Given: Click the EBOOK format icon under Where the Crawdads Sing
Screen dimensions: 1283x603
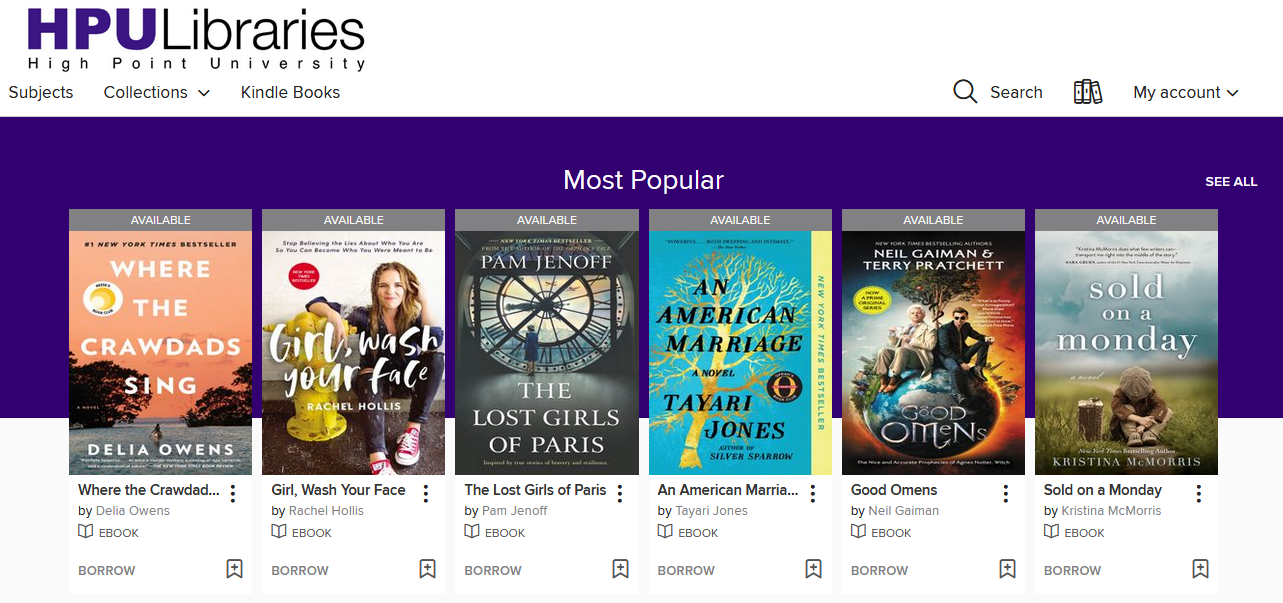Looking at the screenshot, I should tap(85, 532).
